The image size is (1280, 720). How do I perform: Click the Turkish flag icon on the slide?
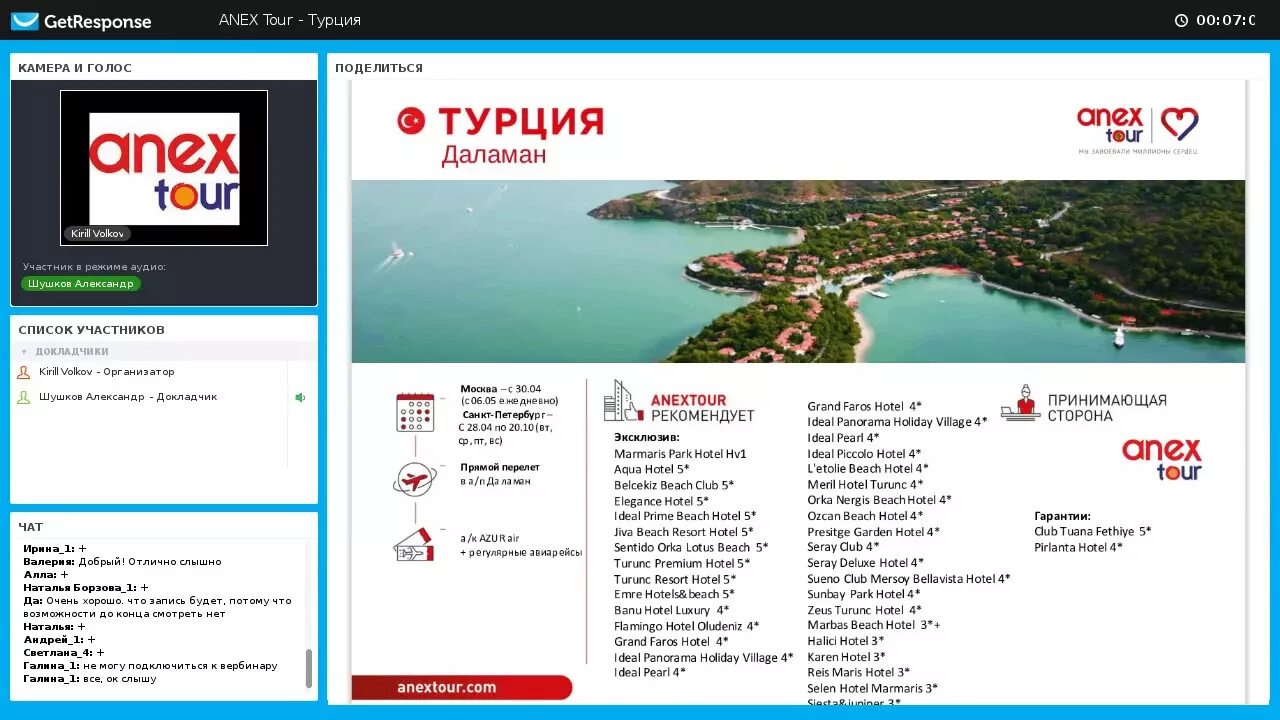[x=411, y=122]
